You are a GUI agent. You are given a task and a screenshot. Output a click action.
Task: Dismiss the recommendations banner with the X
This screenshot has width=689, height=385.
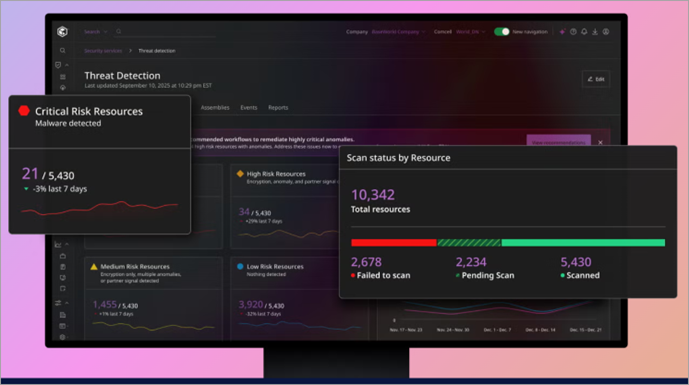point(600,142)
